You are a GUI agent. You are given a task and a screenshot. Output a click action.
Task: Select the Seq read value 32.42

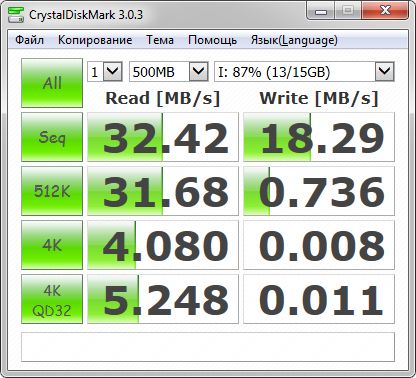click(163, 137)
